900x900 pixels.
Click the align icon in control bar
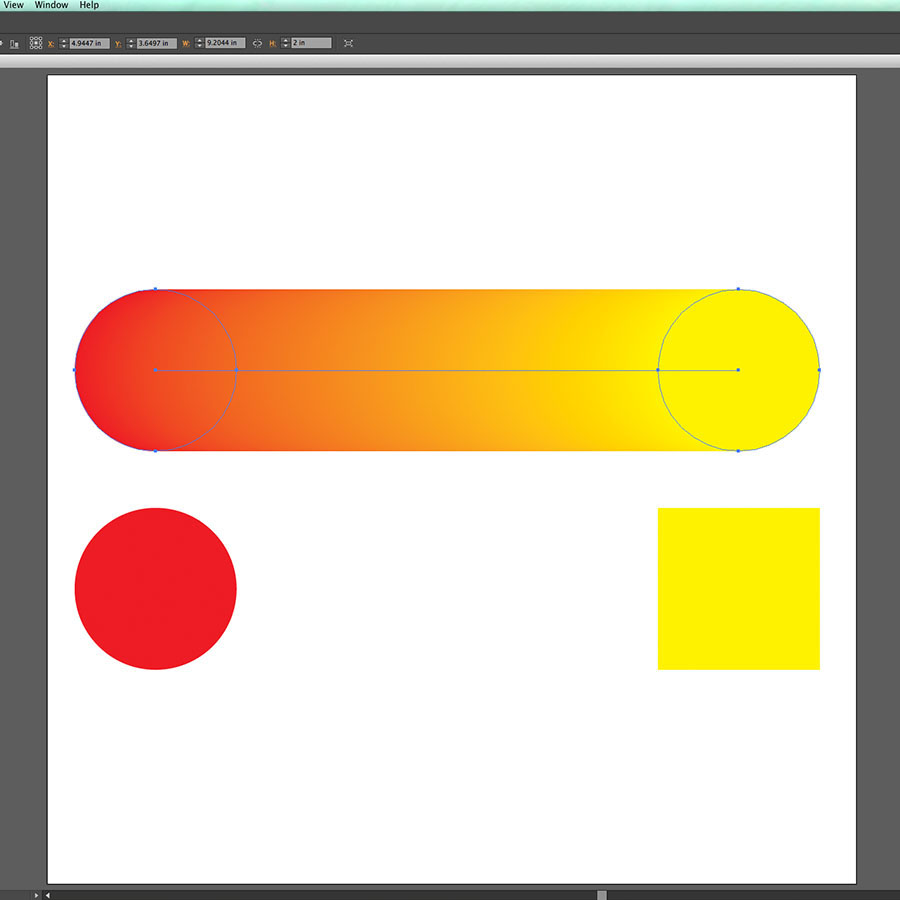click(x=14, y=43)
